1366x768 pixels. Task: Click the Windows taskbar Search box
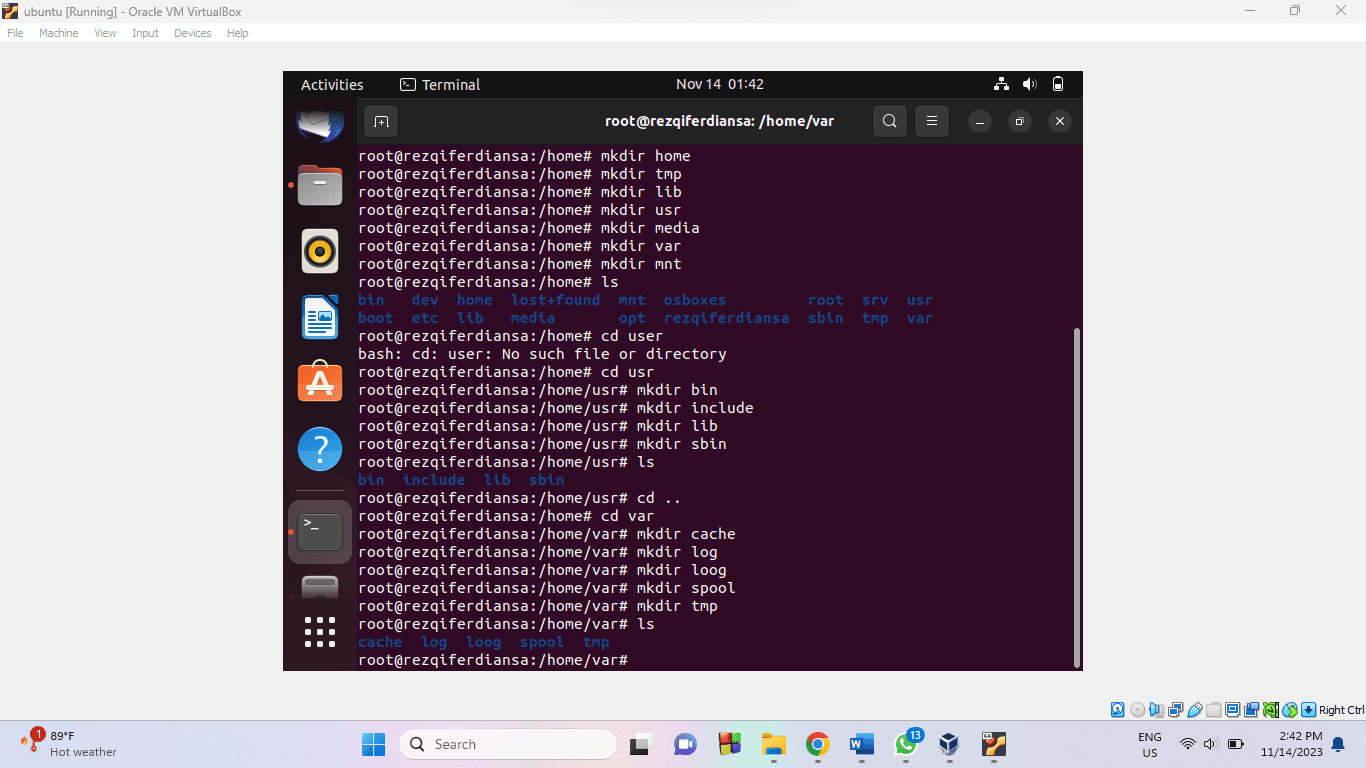[x=508, y=744]
